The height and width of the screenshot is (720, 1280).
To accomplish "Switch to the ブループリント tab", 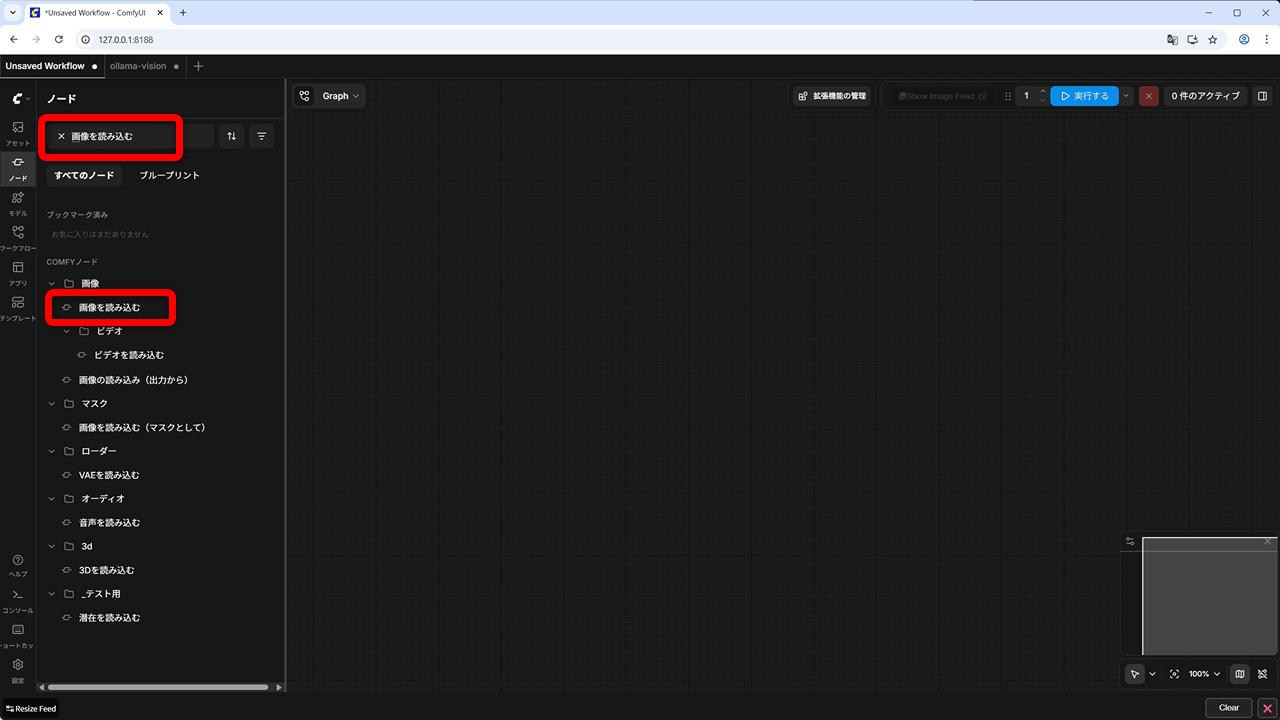I will (x=169, y=175).
